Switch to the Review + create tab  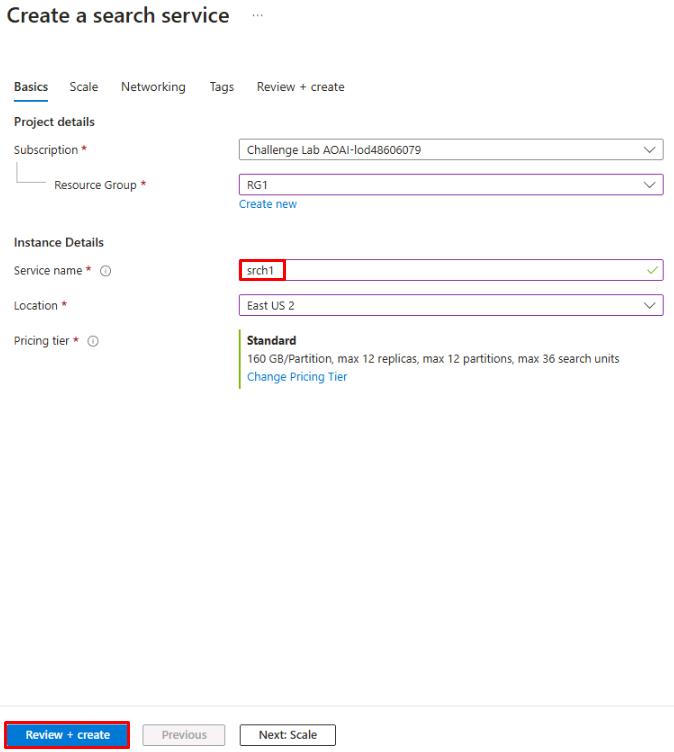click(300, 87)
